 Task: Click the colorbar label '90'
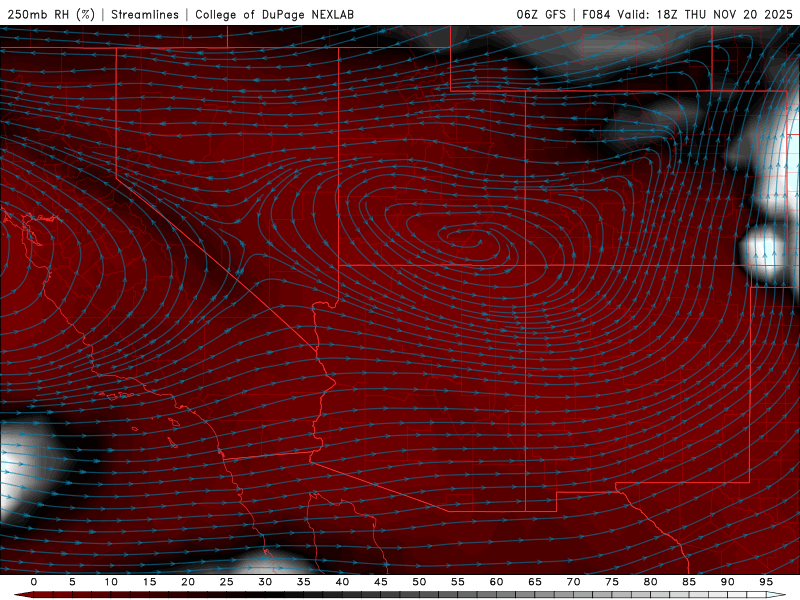(728, 582)
